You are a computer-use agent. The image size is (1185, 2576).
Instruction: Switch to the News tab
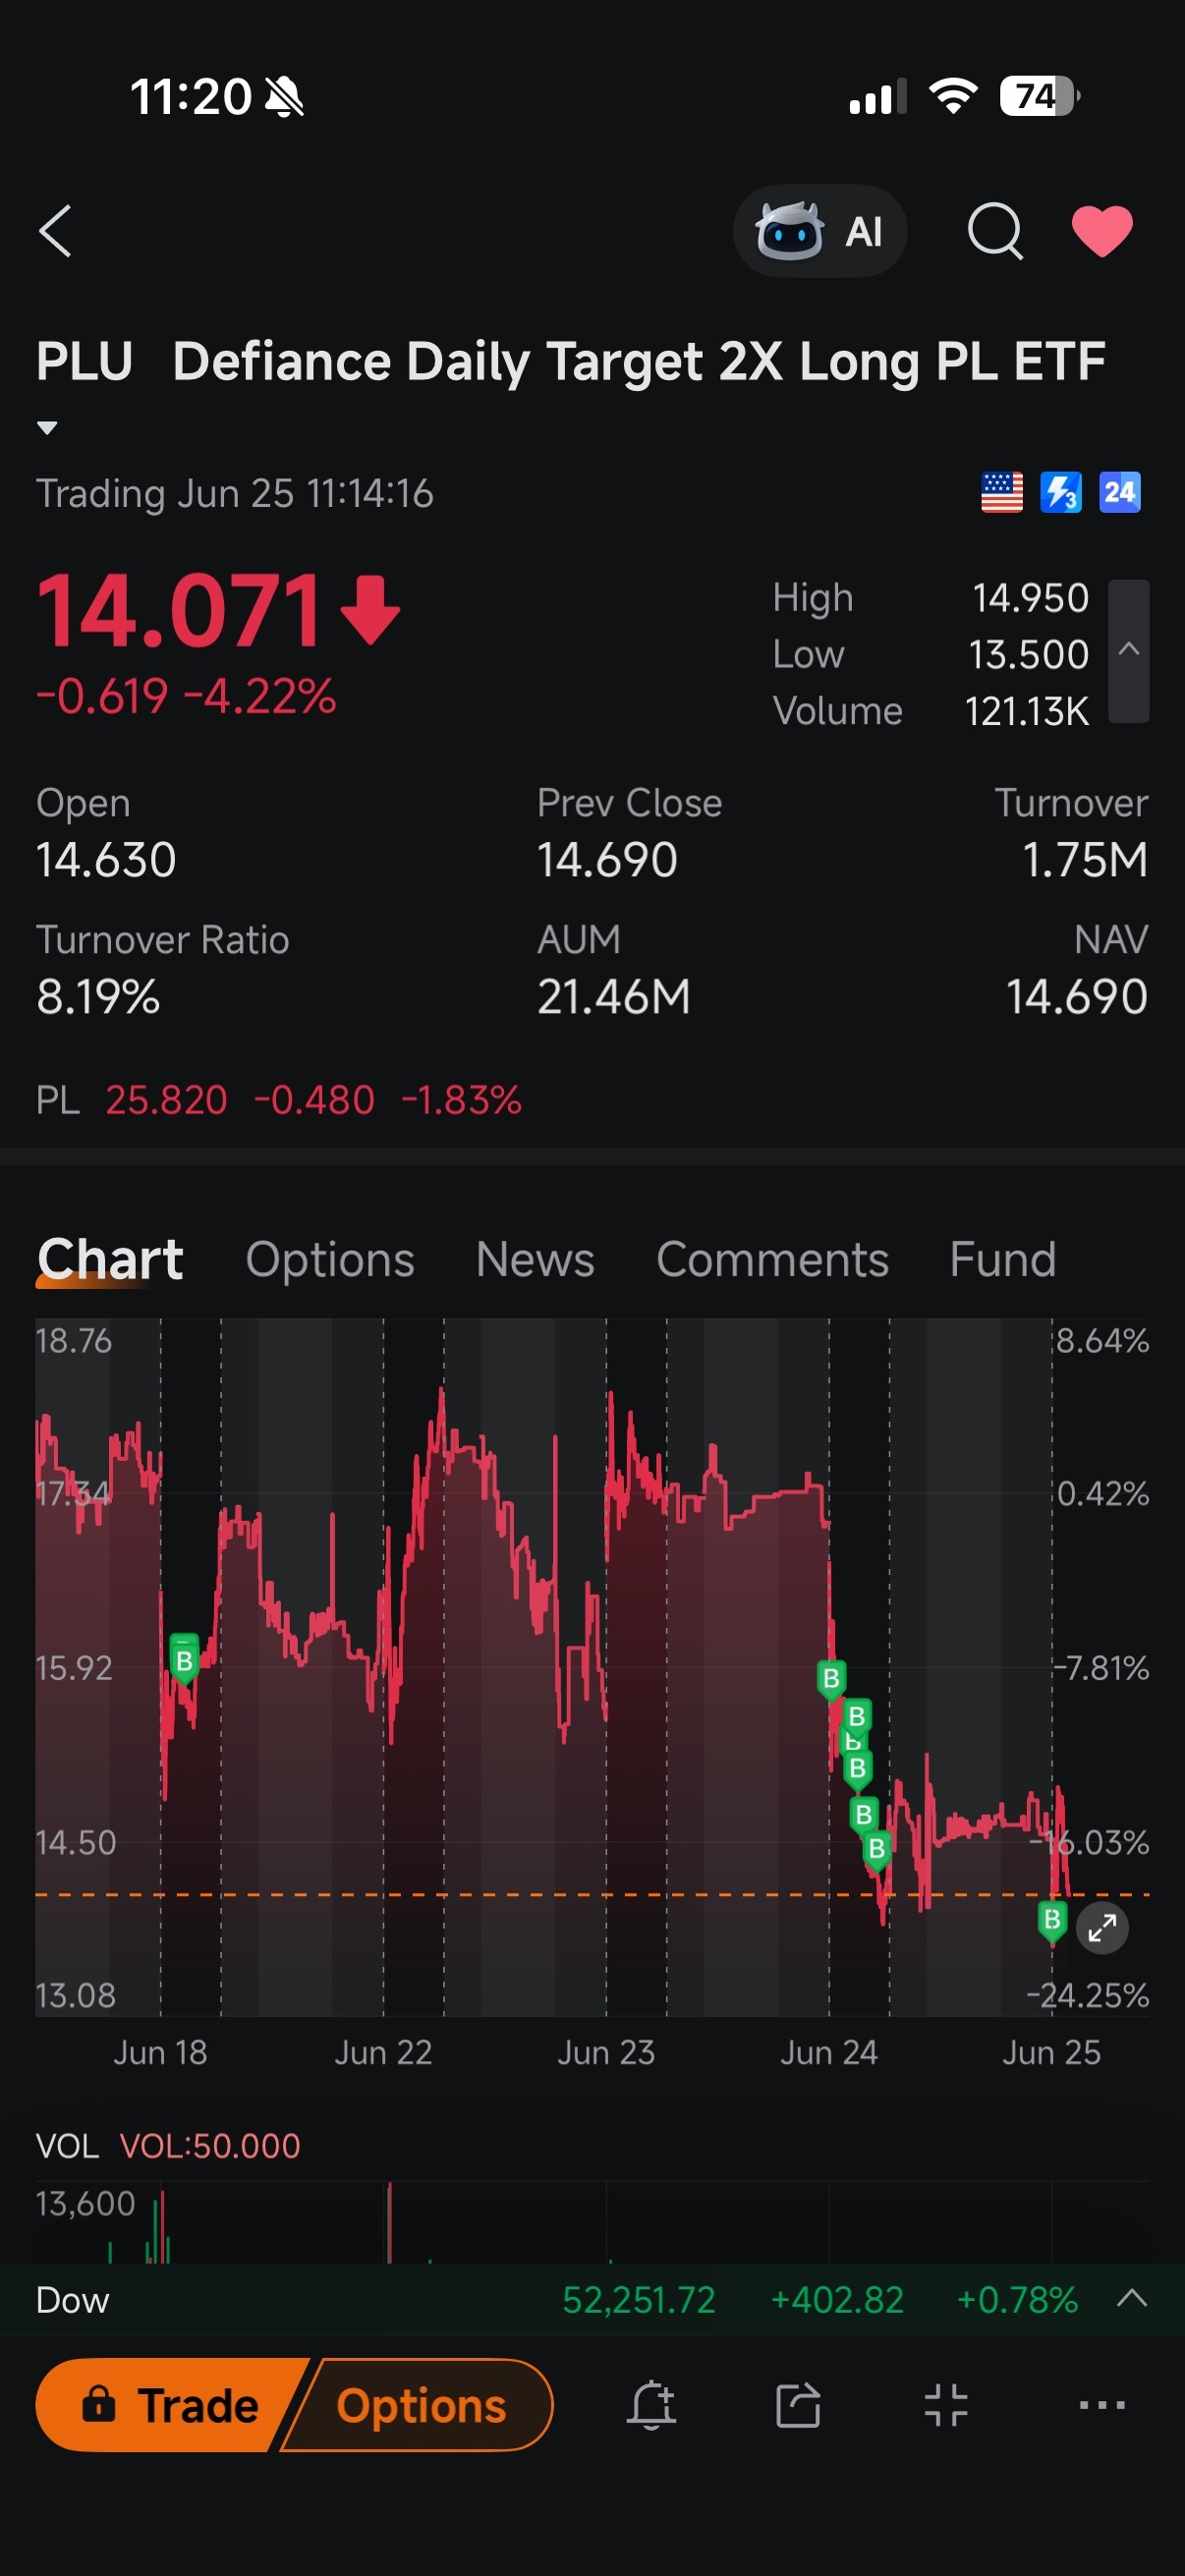coord(535,1259)
